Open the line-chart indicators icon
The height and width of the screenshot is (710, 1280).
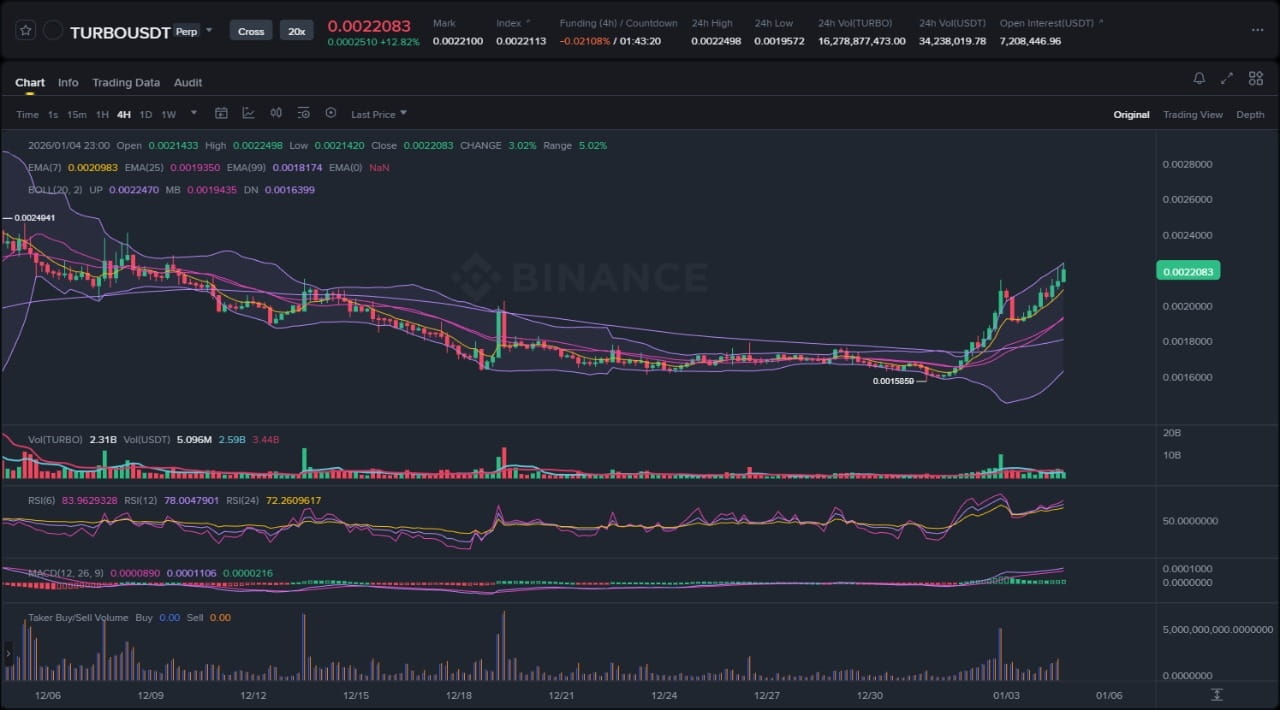pos(248,114)
